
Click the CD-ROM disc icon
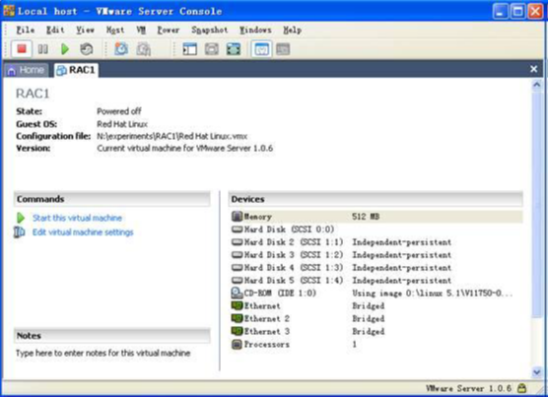pyautogui.click(x=237, y=293)
